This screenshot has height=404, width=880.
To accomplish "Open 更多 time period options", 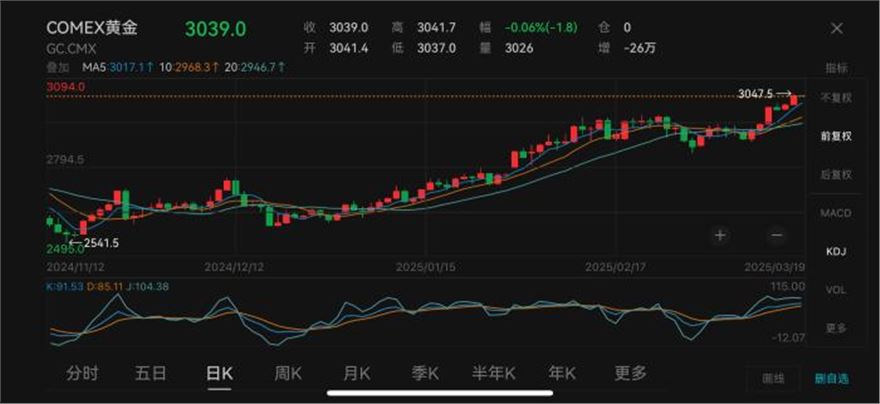I will [x=631, y=373].
